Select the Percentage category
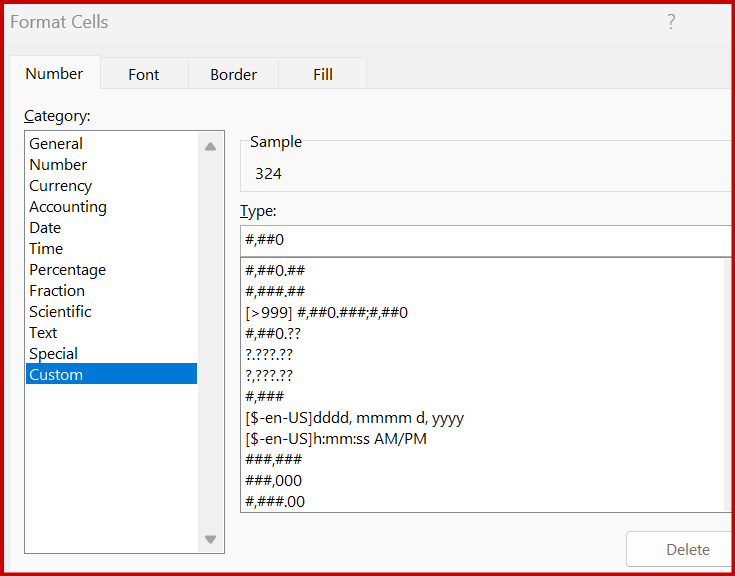The height and width of the screenshot is (576, 735). click(112, 269)
